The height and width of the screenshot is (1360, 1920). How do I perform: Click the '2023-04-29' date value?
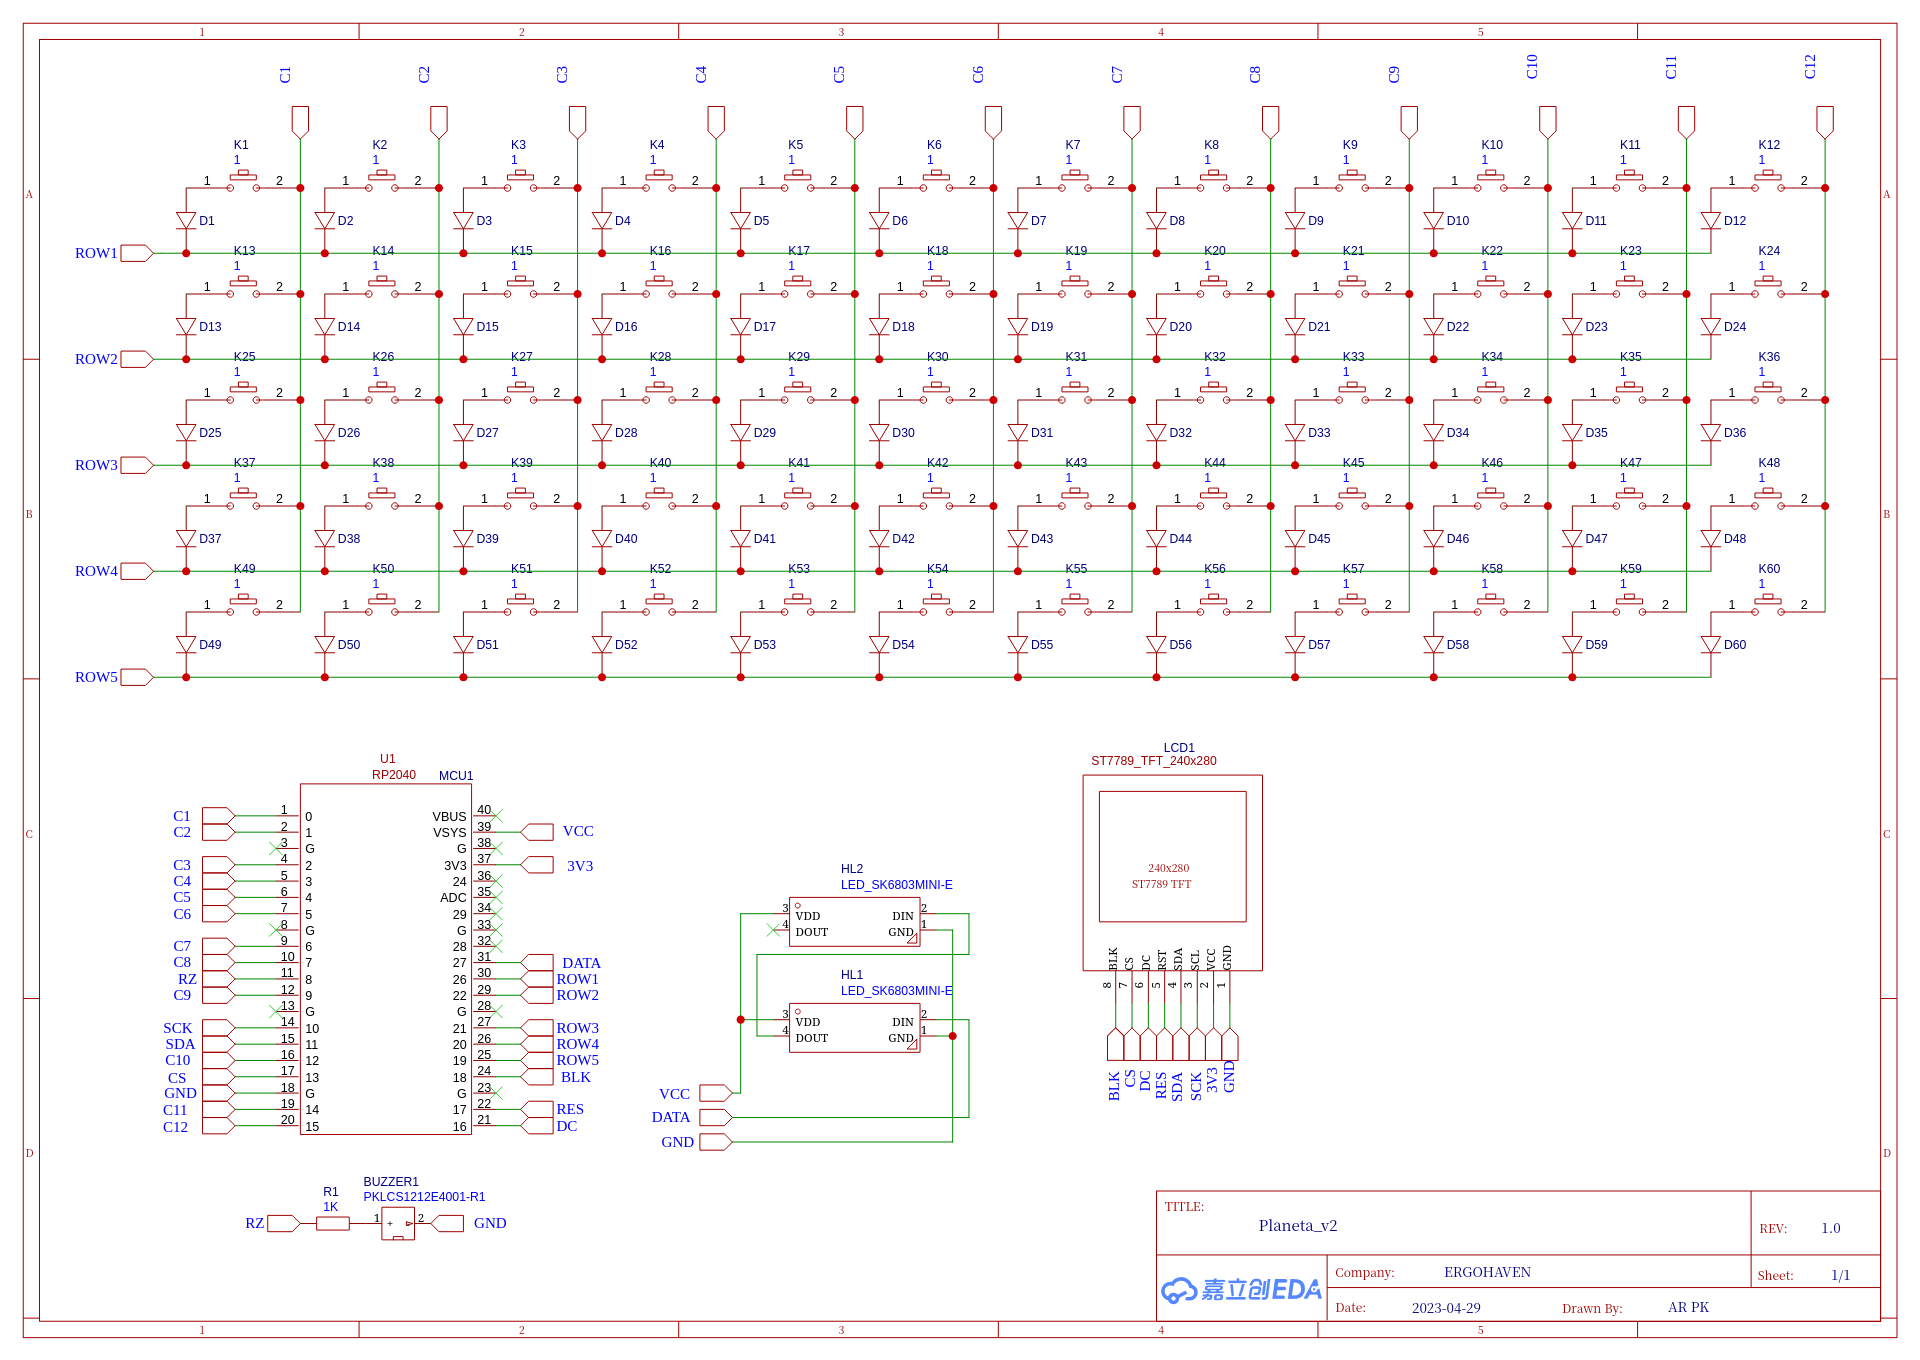pyautogui.click(x=1446, y=1308)
